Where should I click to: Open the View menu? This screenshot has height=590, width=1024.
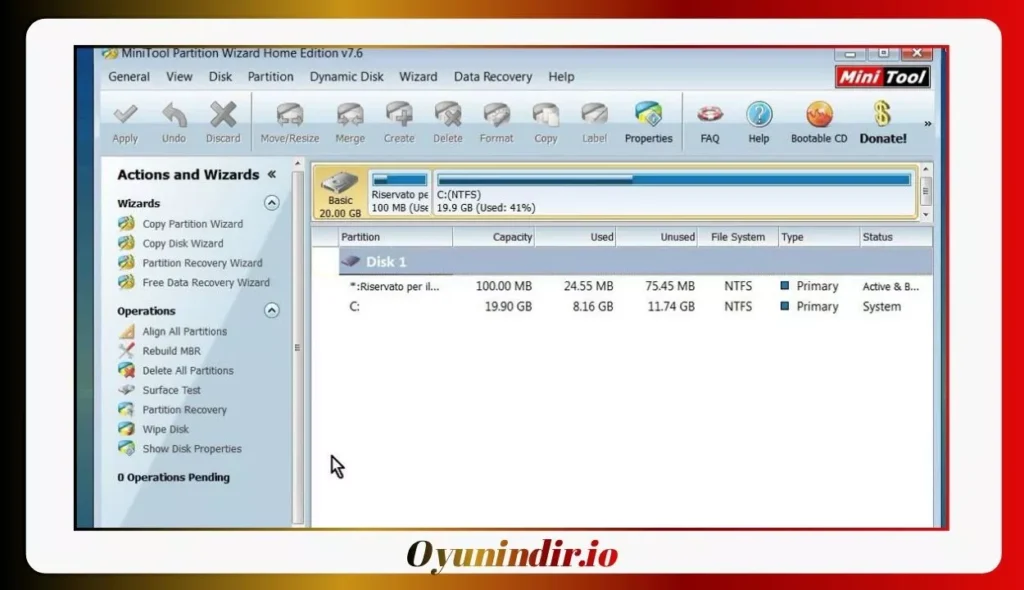click(179, 76)
